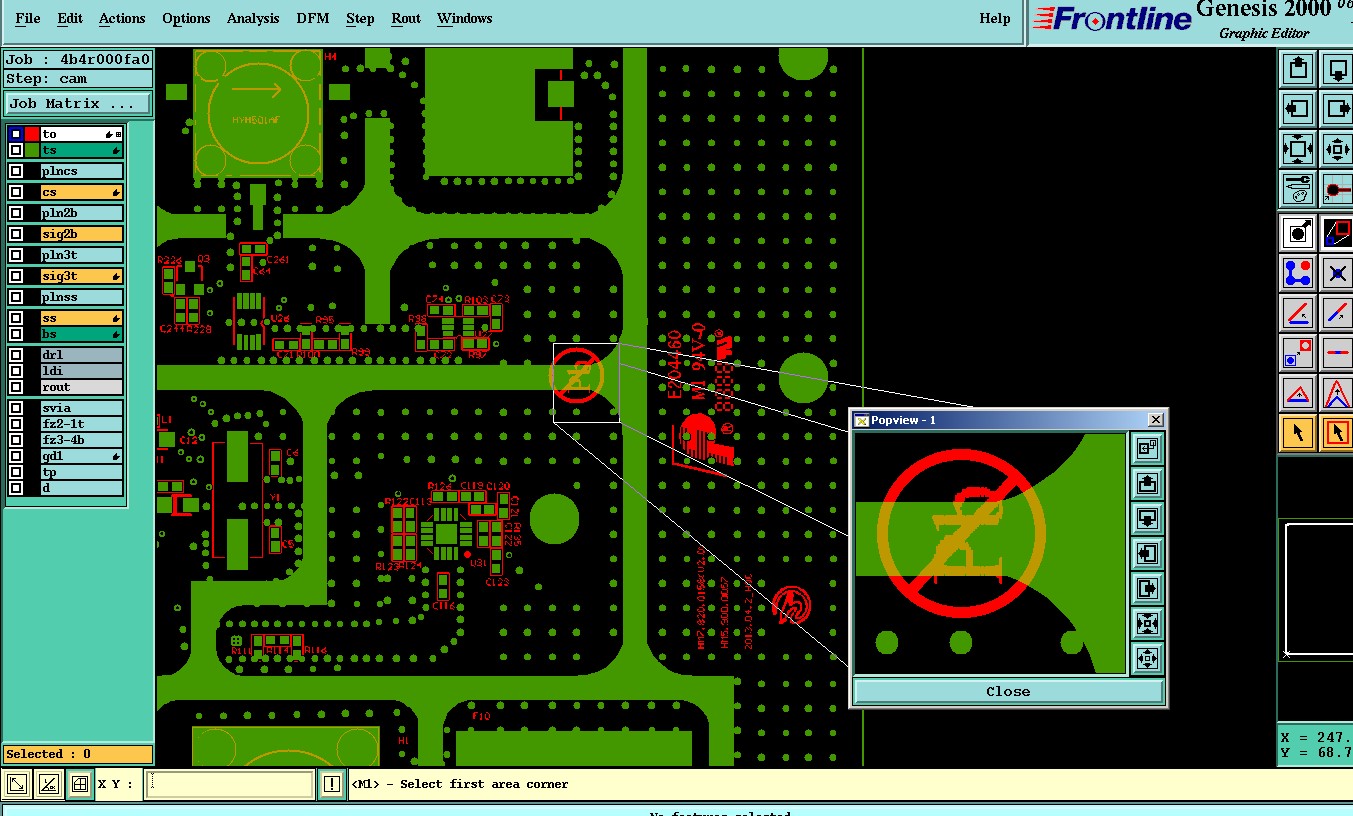Viewport: 1353px width, 816px height.
Task: Select the svia layer name
Action: point(81,408)
